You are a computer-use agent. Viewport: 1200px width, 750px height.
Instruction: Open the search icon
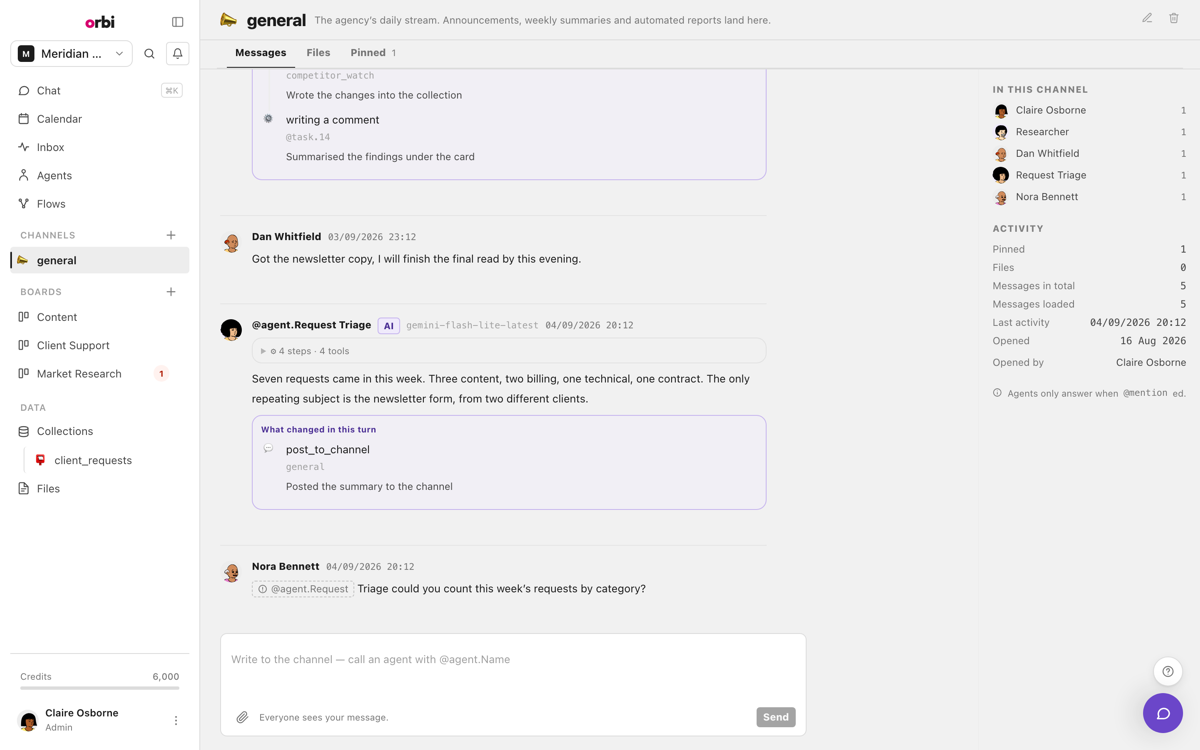coord(149,54)
